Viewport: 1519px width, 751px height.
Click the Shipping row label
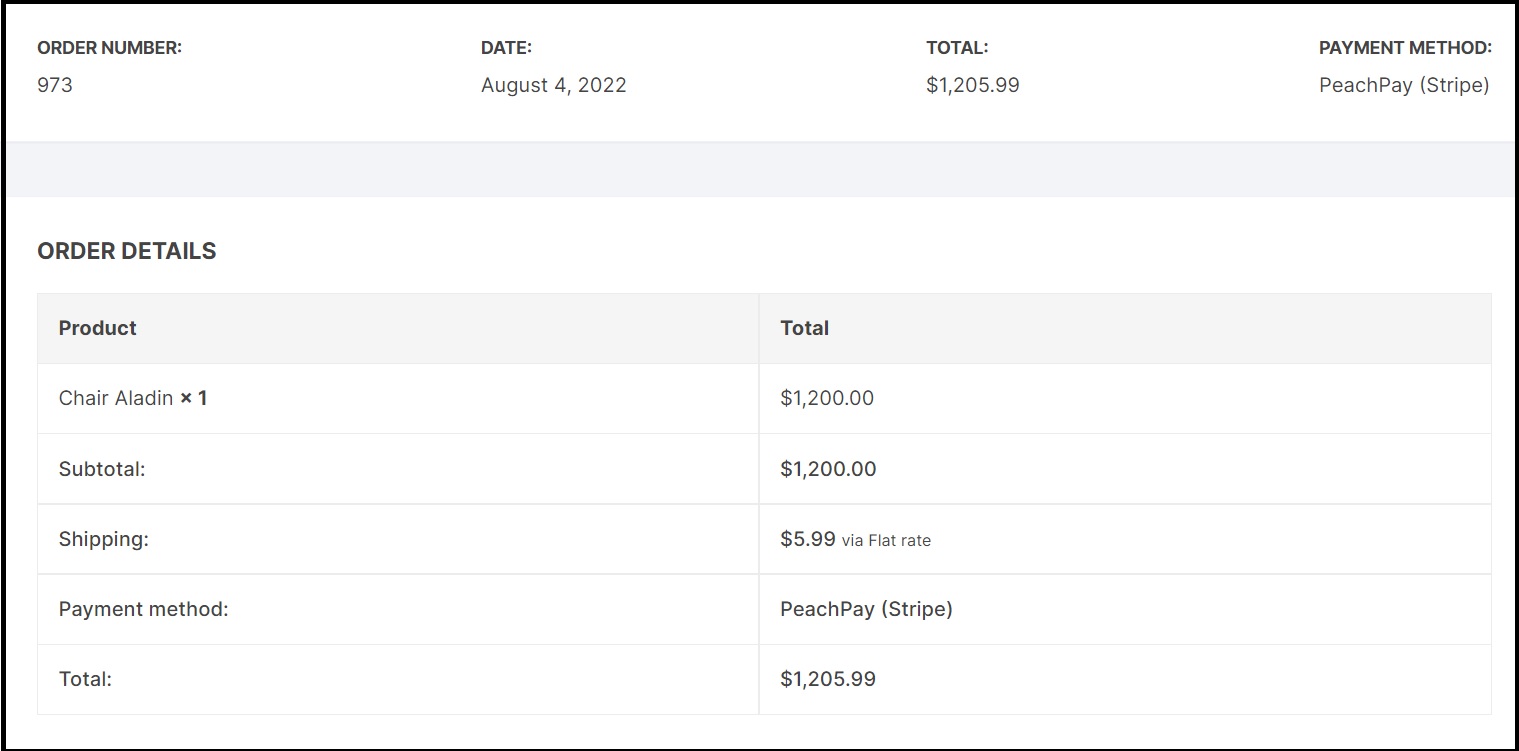point(104,539)
